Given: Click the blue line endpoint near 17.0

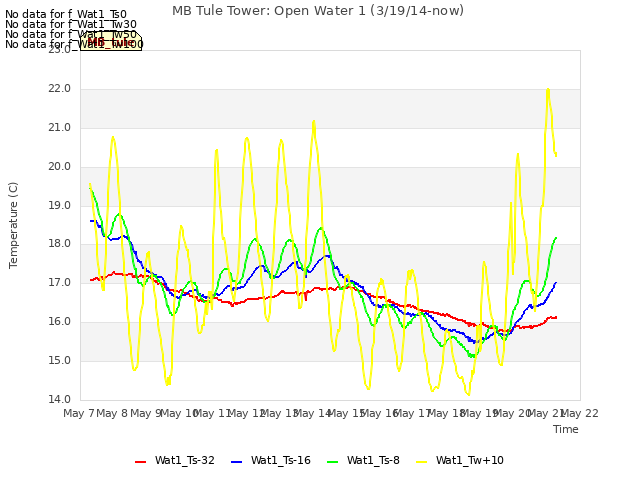Looking at the screenshot, I should [556, 282].
